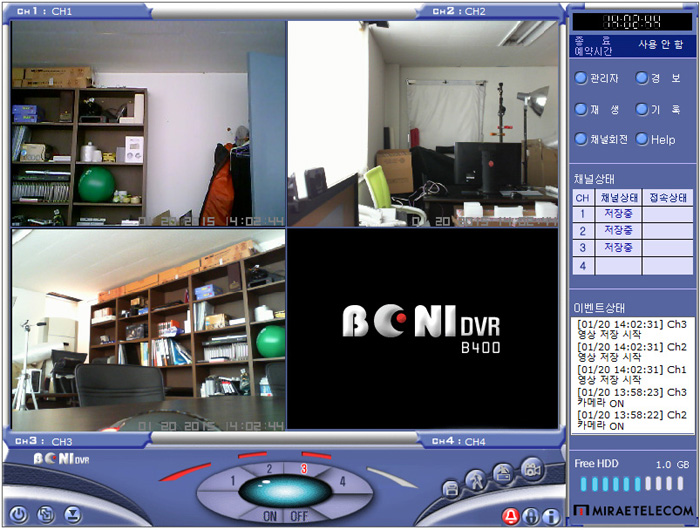Image resolution: width=700 pixels, height=530 pixels.
Task: Click the channel 4 row number cell
Action: (583, 266)
